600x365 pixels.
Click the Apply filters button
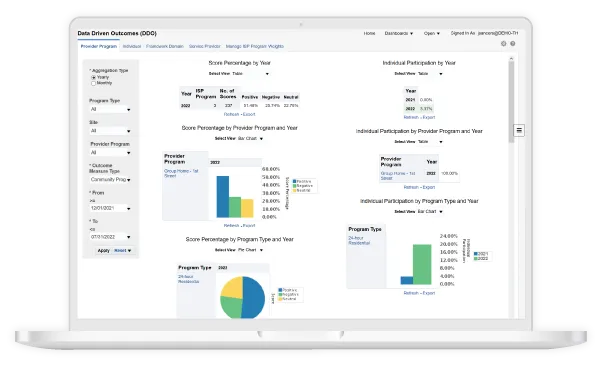tap(104, 251)
